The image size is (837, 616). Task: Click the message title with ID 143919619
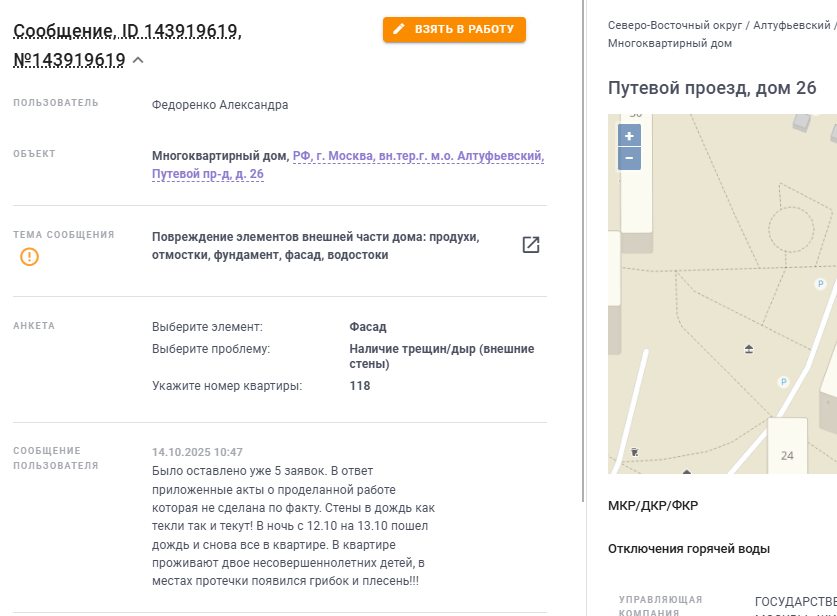(x=126, y=32)
